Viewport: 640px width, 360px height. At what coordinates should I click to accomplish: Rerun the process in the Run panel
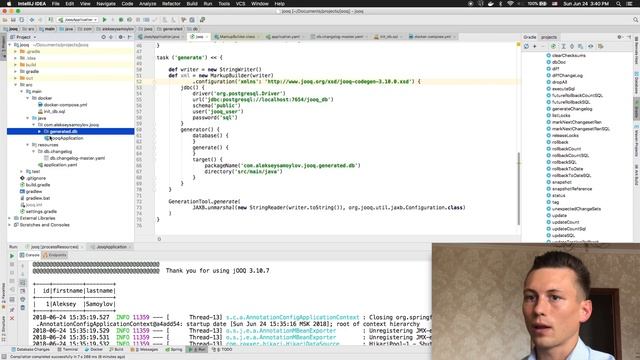pos(12,256)
